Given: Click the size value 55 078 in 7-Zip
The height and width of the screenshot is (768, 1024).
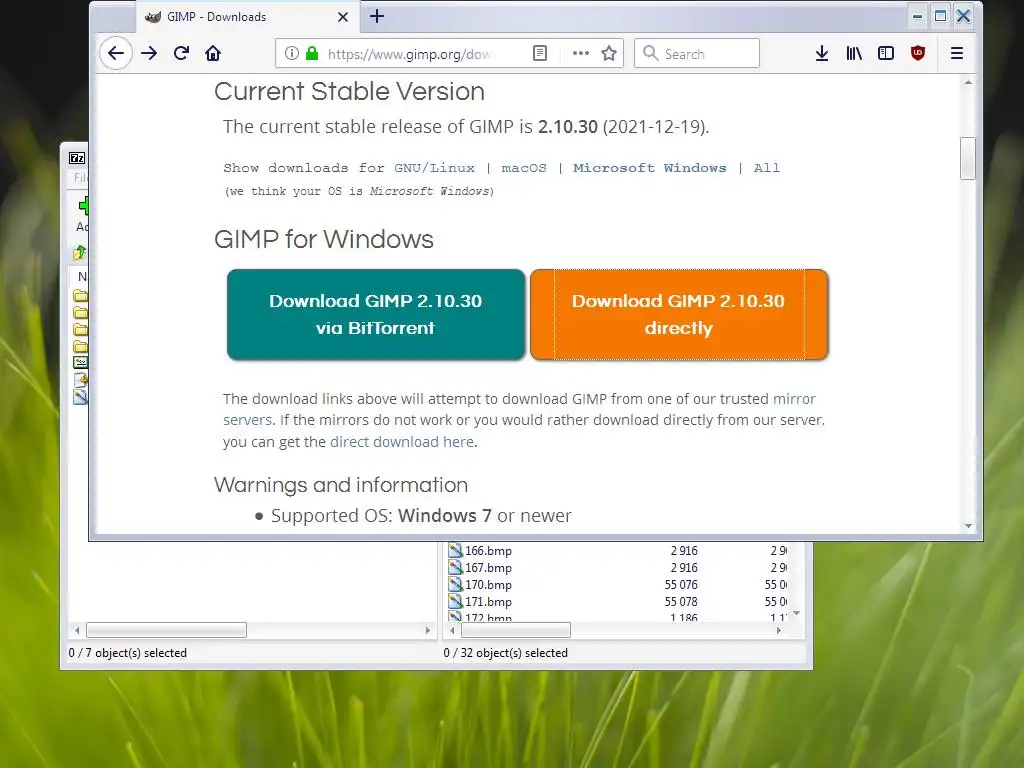Looking at the screenshot, I should 681,601.
